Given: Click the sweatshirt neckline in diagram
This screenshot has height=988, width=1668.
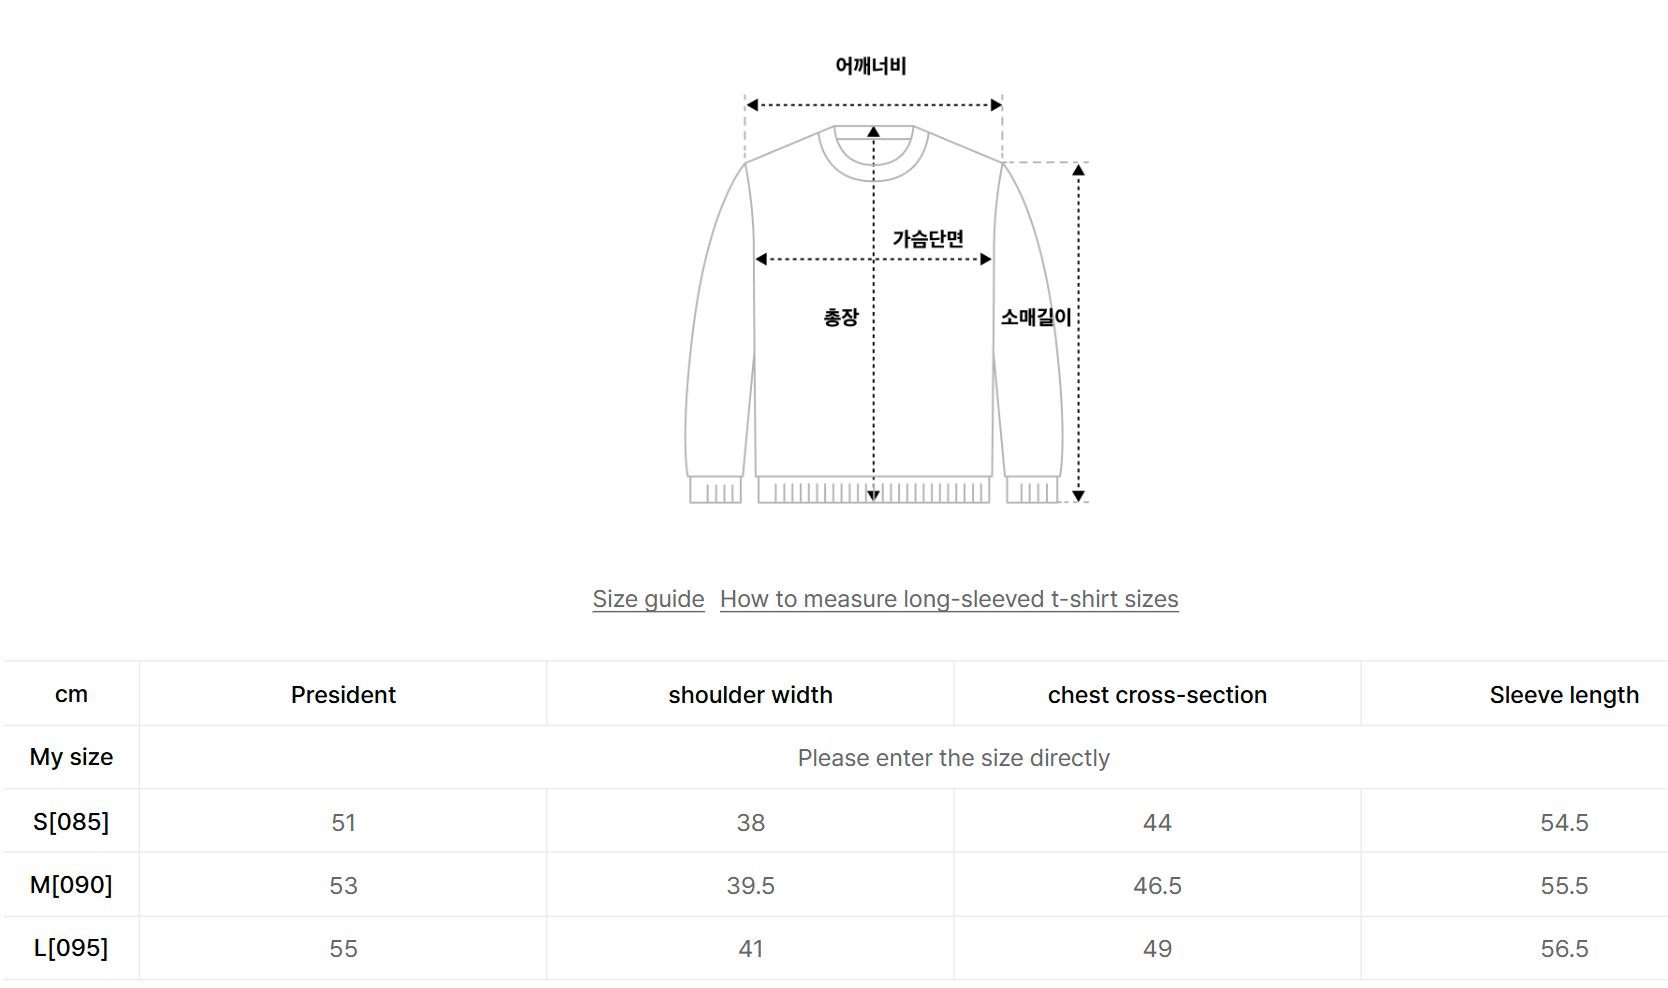Looking at the screenshot, I should click(873, 155).
